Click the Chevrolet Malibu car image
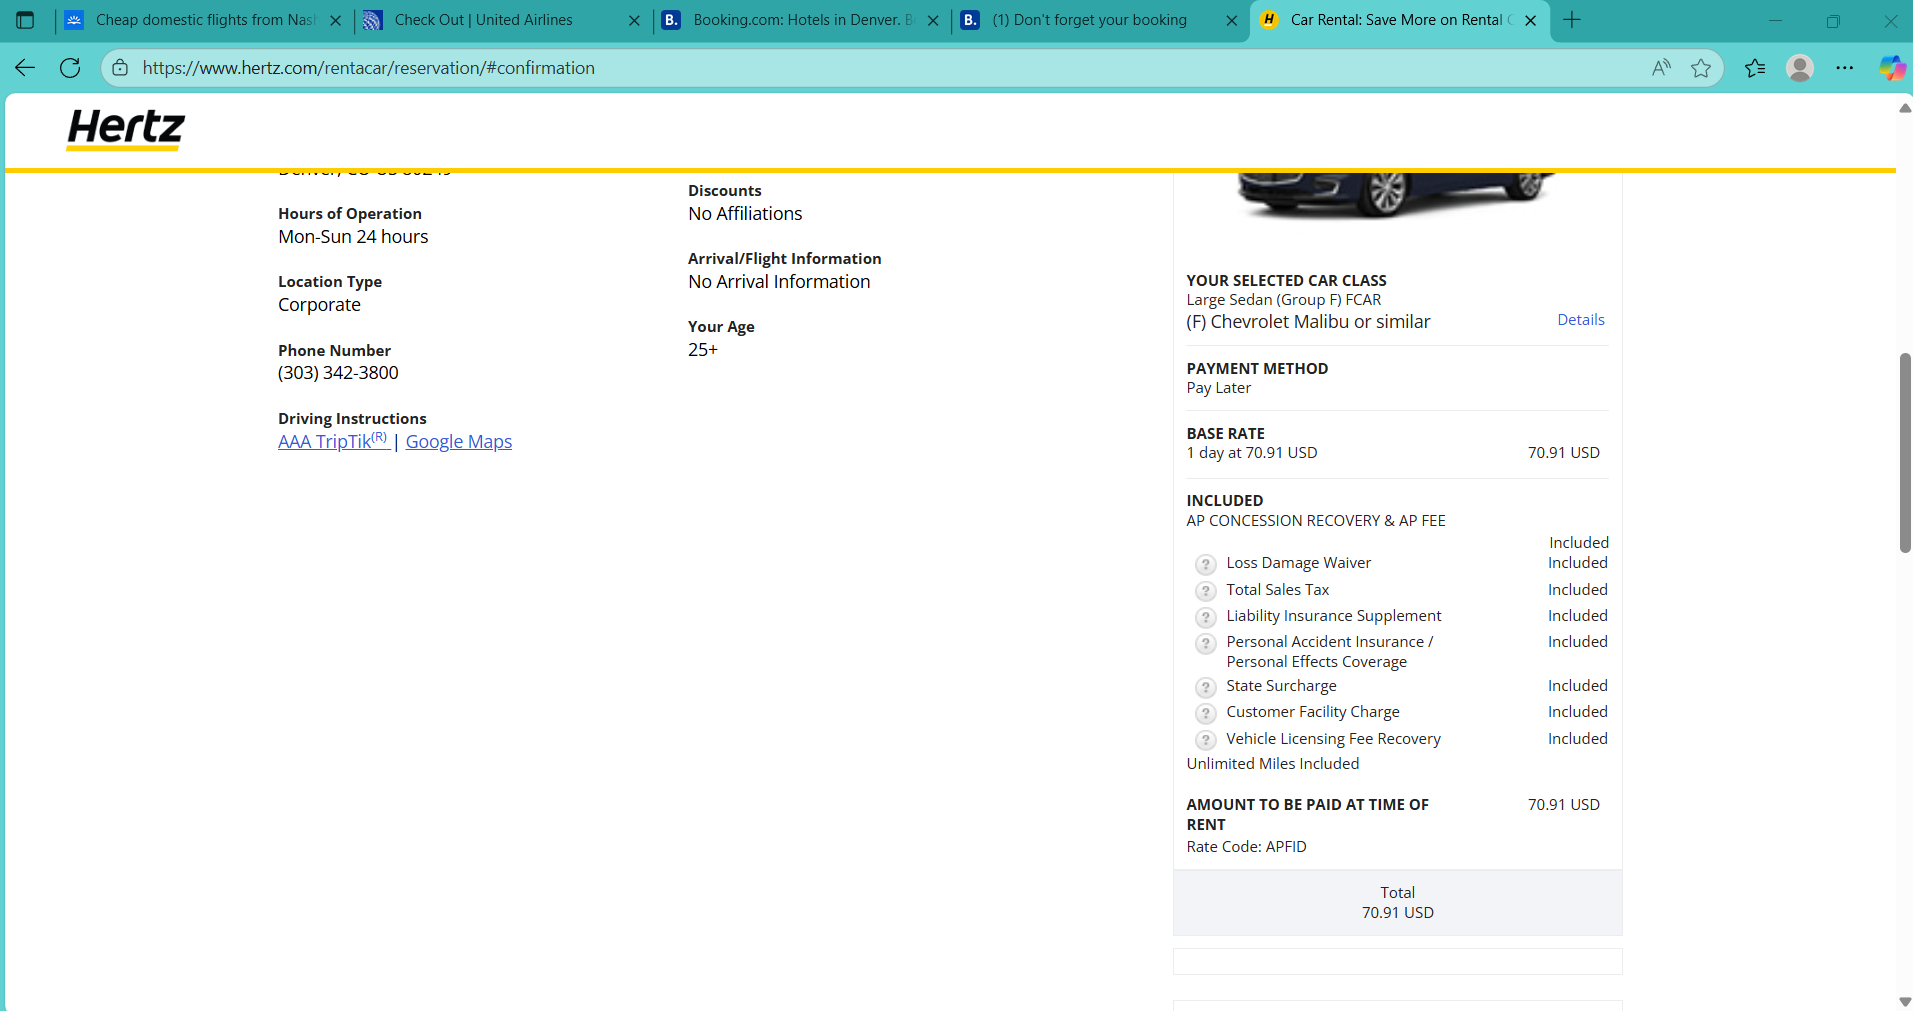 coord(1396,195)
